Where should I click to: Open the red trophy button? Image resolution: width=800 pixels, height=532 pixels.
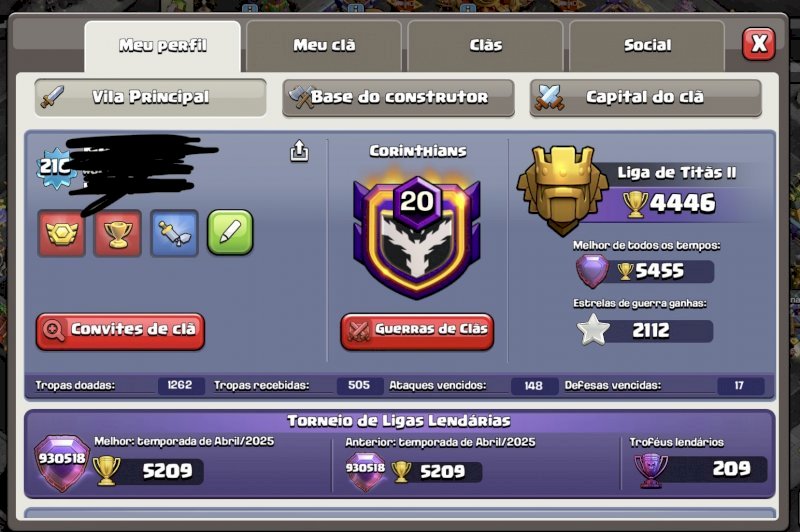[117, 233]
